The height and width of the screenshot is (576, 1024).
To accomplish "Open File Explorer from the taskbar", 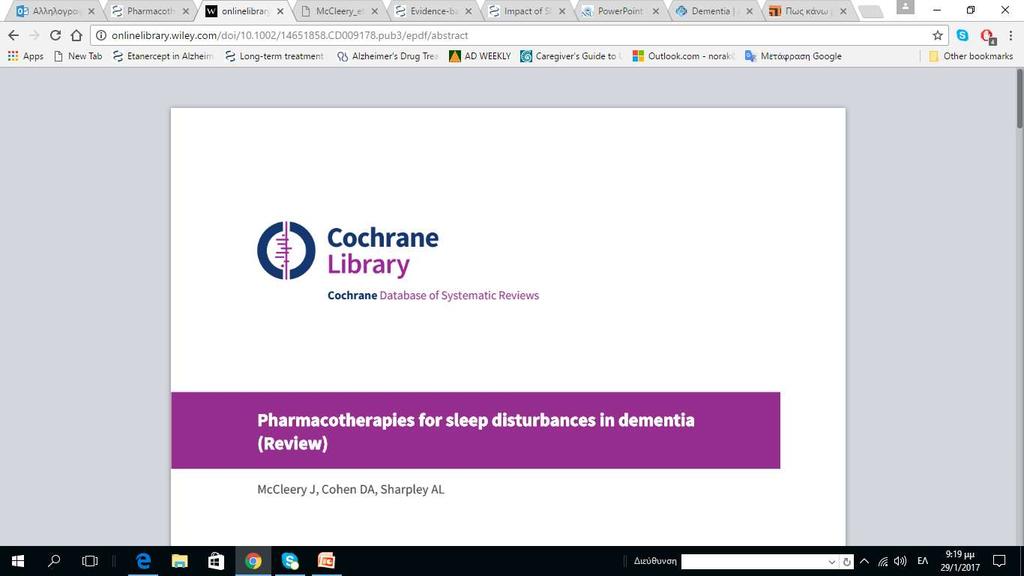I will (x=180, y=561).
